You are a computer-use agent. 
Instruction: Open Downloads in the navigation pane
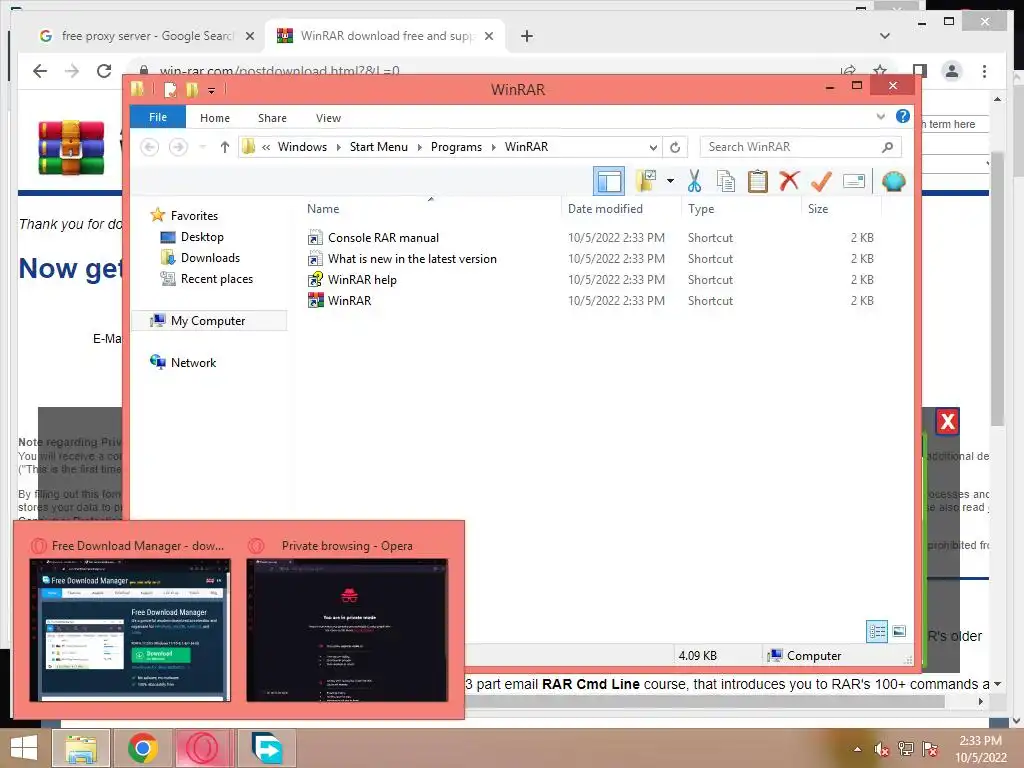[x=210, y=258]
